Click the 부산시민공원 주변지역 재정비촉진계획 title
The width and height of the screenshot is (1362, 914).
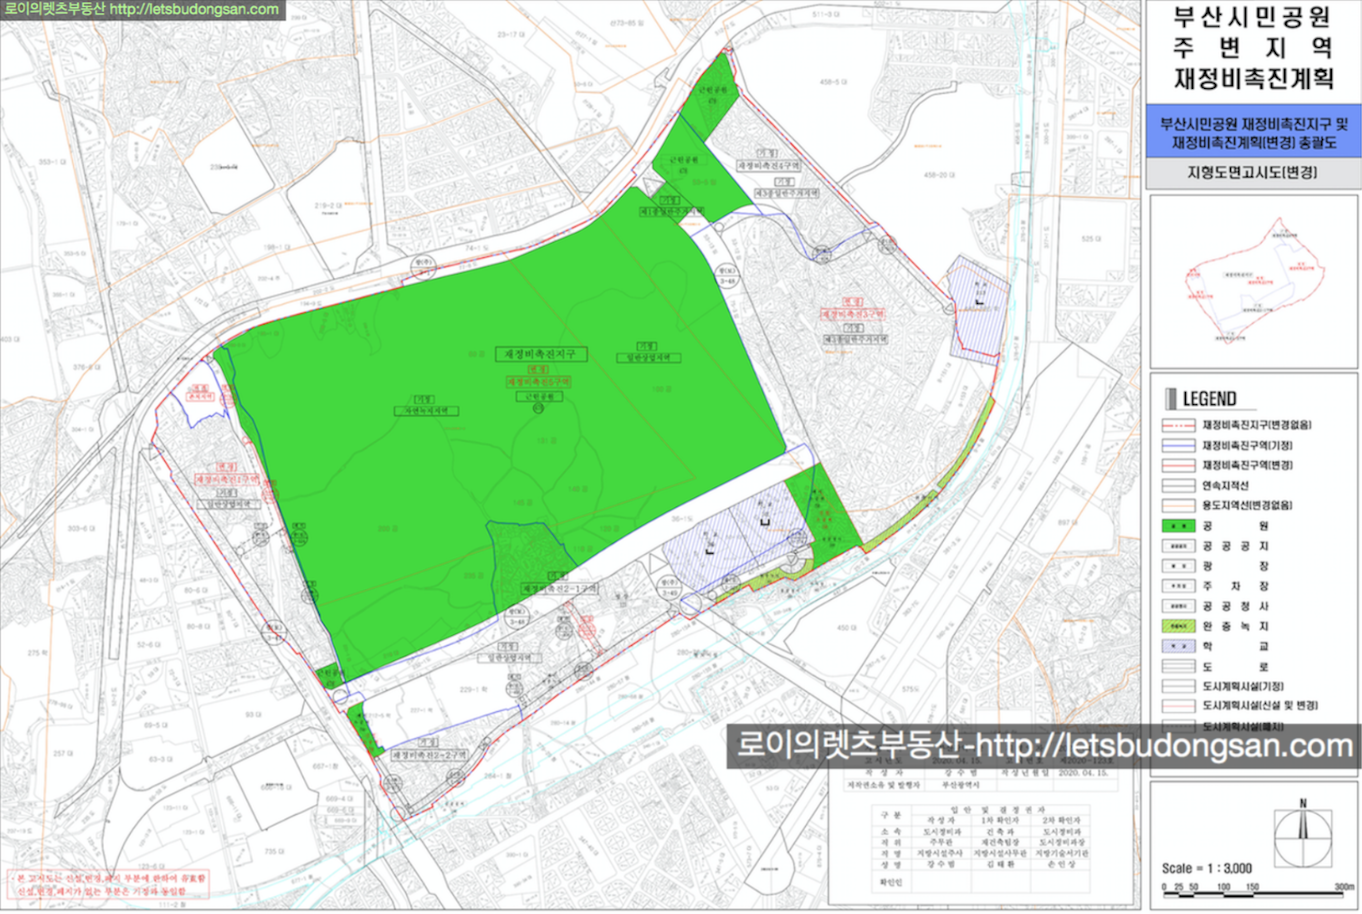tap(1253, 47)
